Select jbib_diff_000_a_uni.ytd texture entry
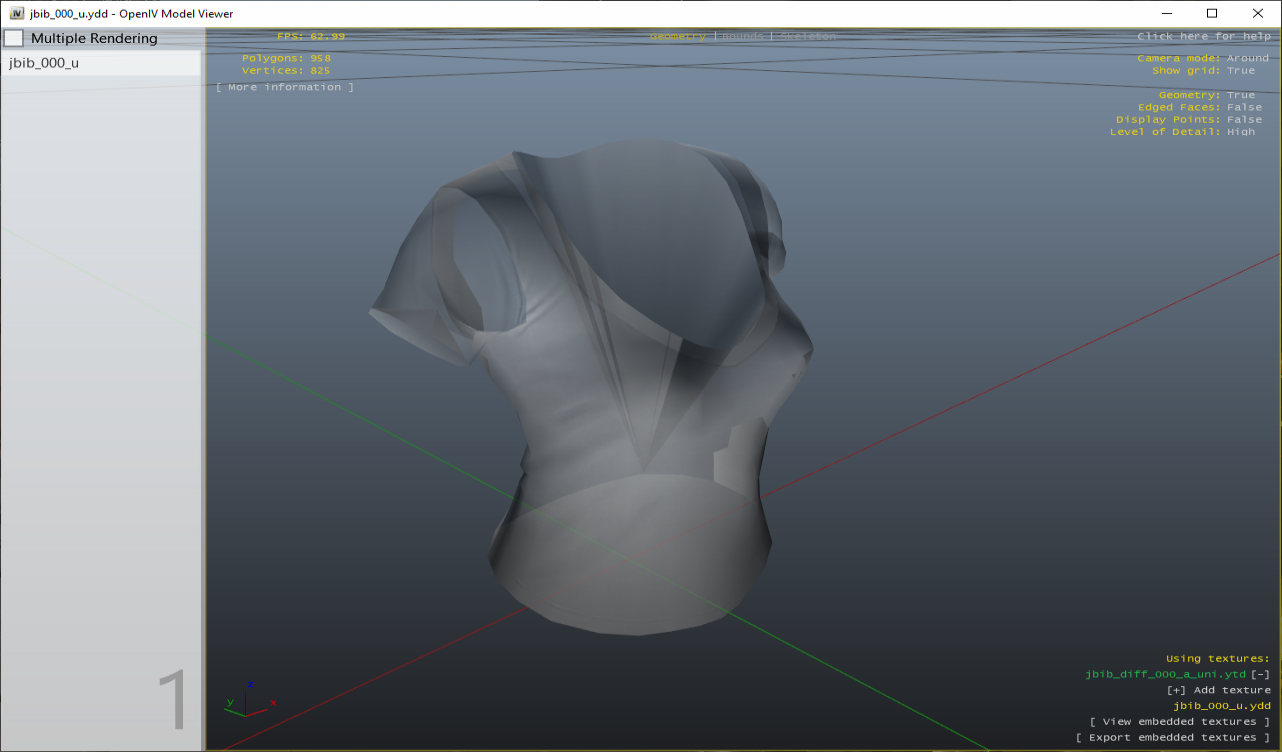 1166,674
